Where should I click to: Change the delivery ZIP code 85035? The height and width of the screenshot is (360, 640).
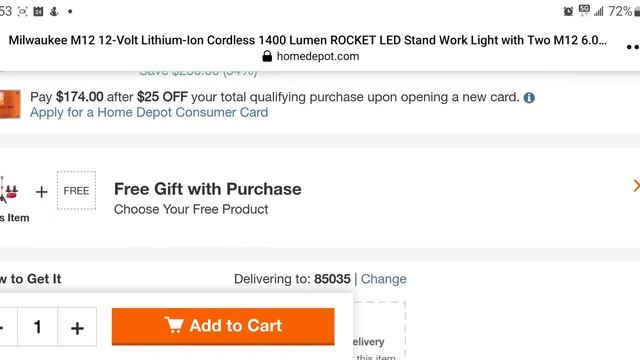tap(383, 279)
